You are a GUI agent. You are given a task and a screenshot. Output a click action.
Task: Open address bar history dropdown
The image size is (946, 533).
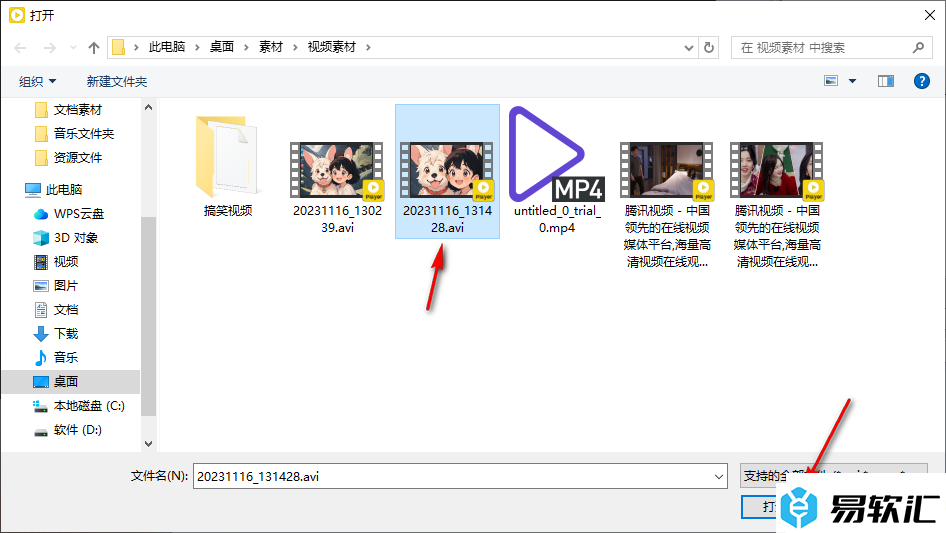click(x=688, y=48)
